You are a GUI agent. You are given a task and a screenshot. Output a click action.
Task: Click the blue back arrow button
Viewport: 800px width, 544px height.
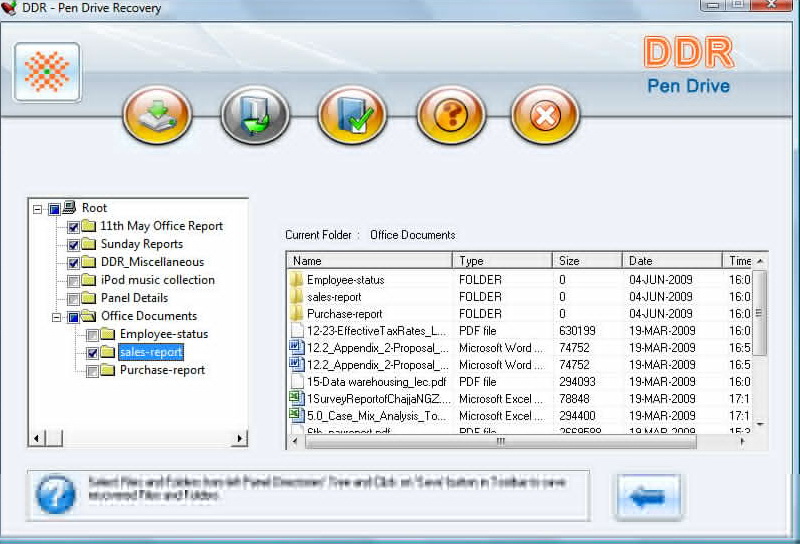[649, 495]
